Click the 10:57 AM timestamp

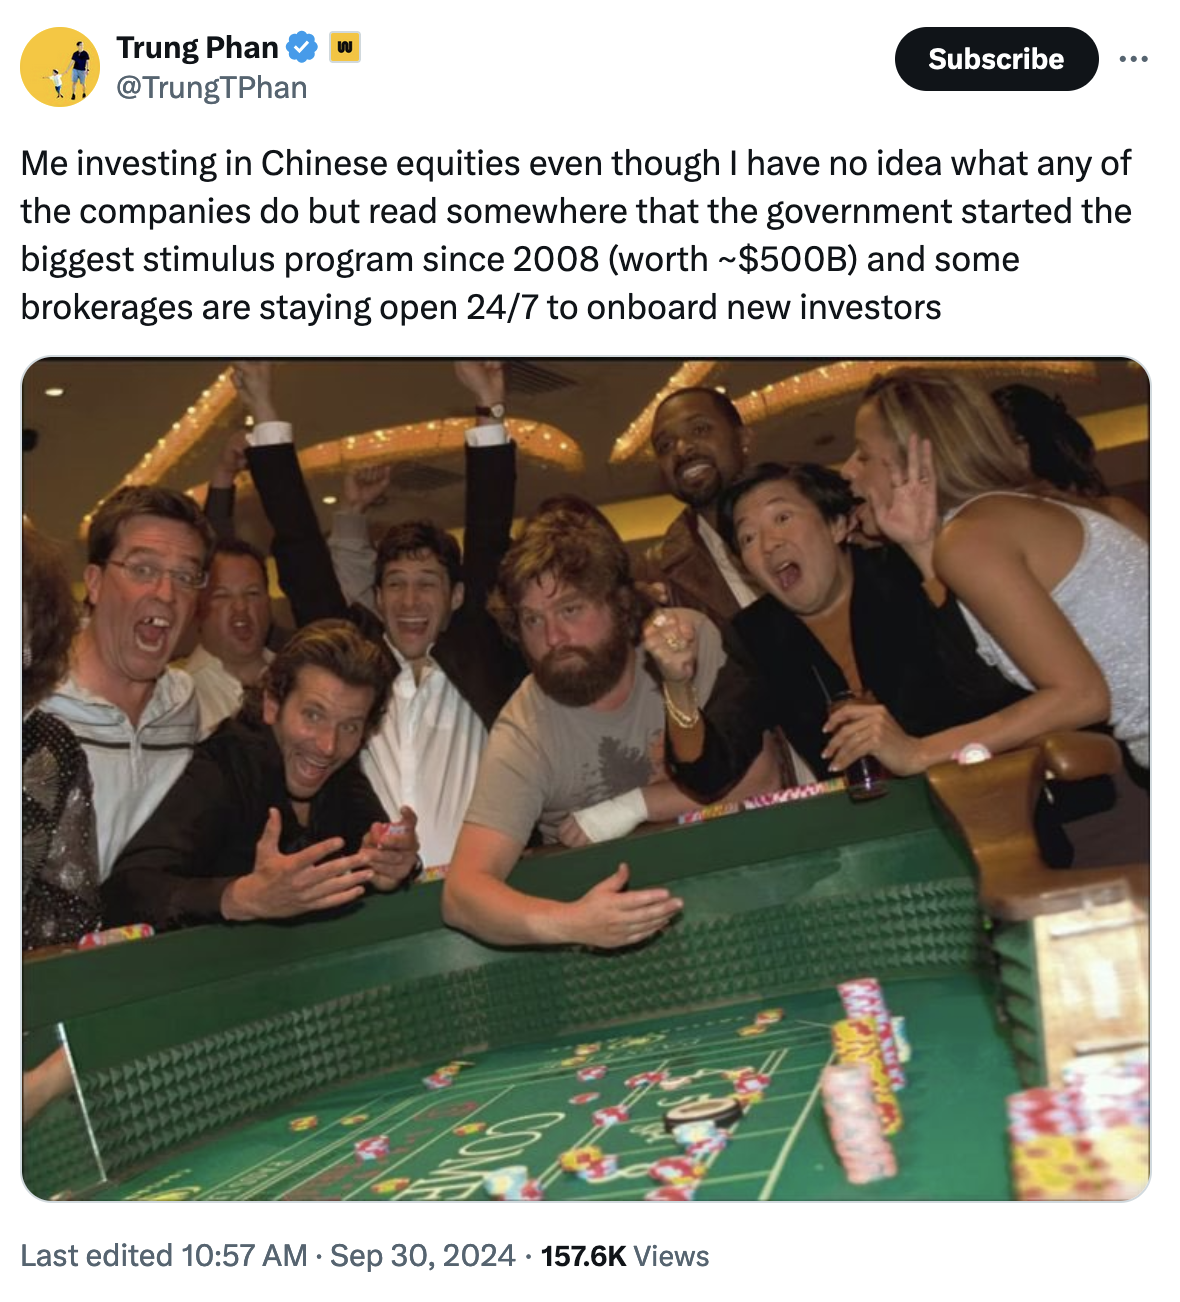tap(243, 1255)
